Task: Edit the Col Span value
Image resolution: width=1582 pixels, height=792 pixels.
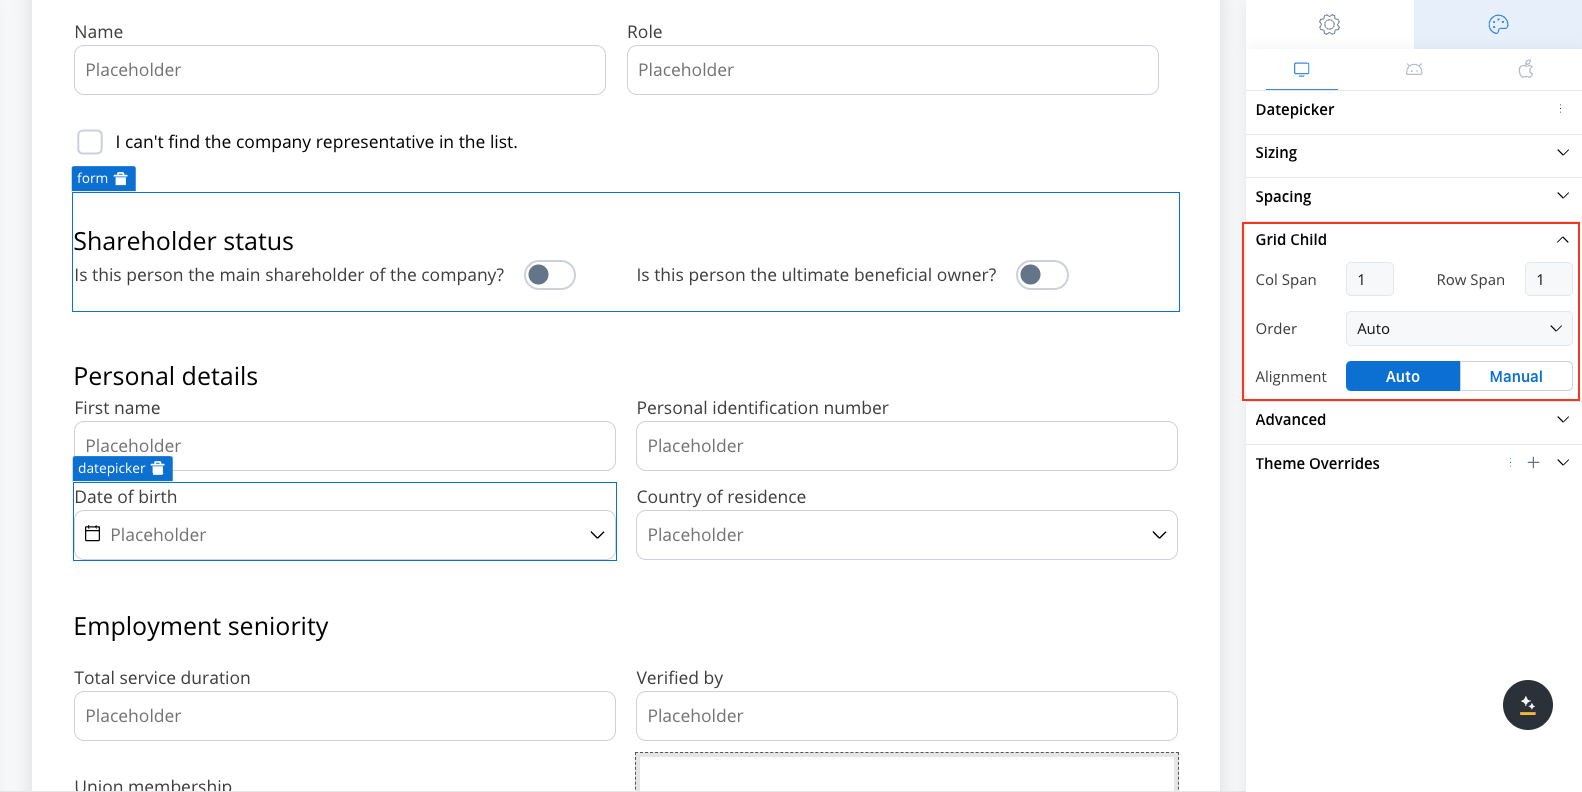Action: (x=1370, y=280)
